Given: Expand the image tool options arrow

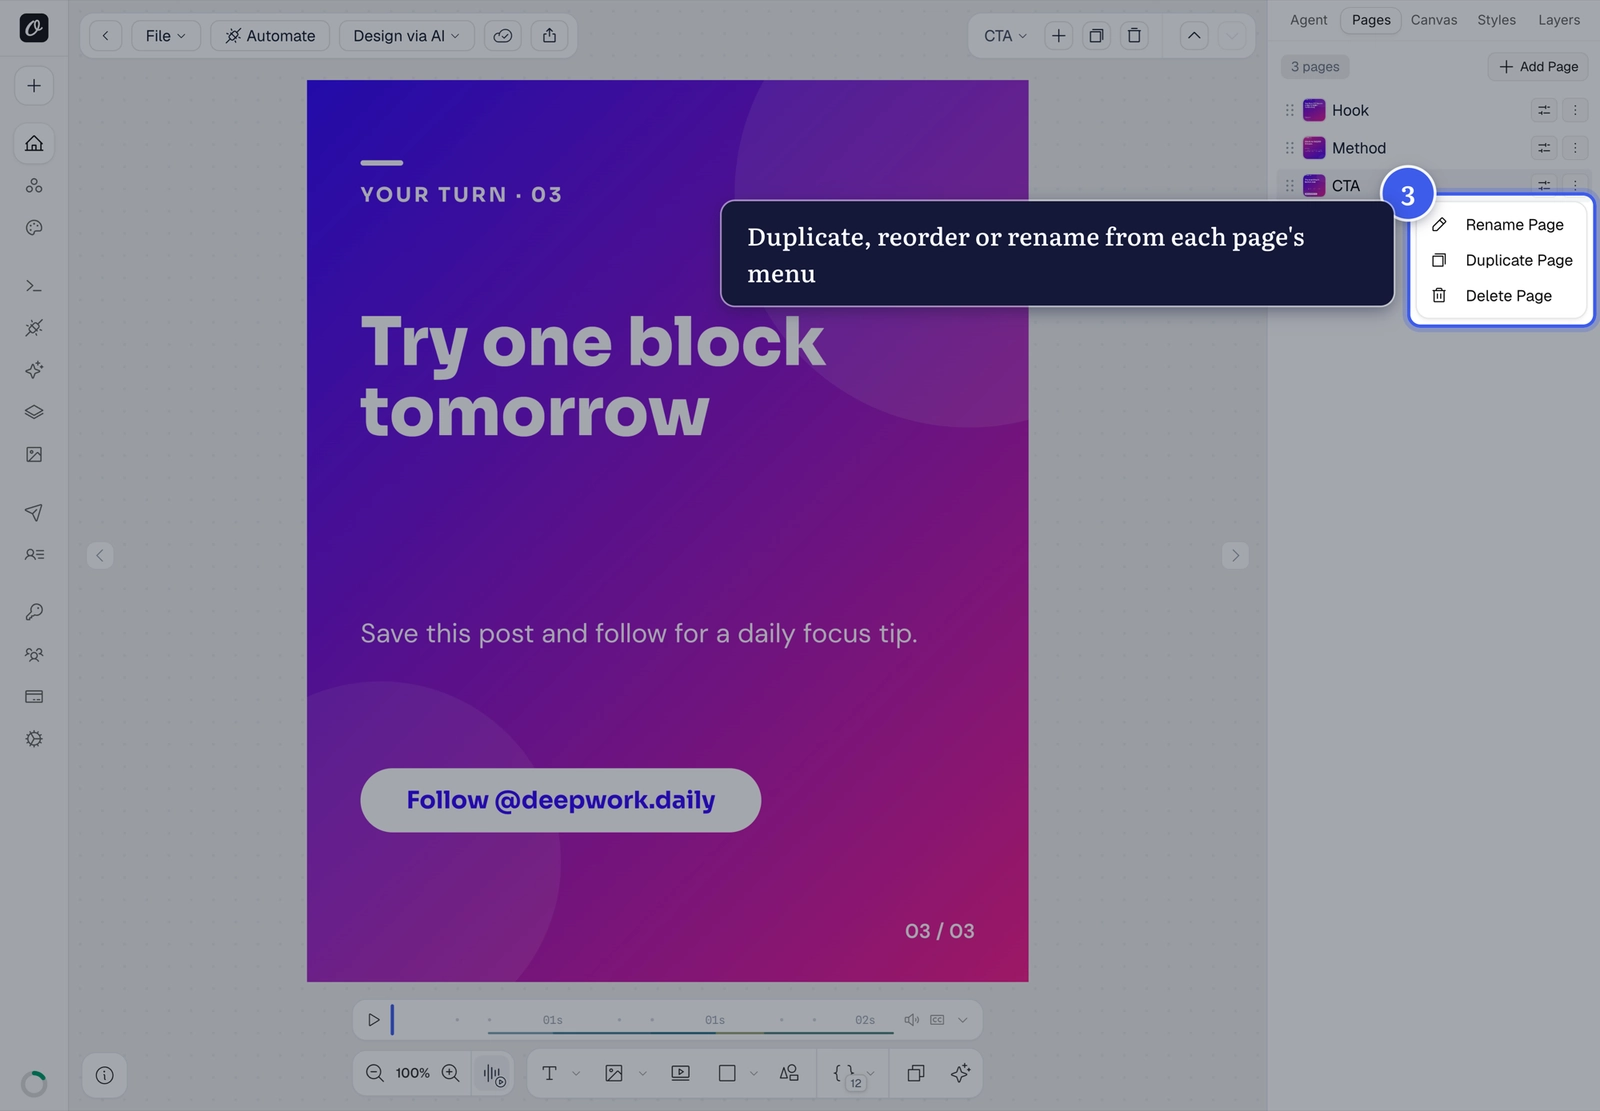Looking at the screenshot, I should point(642,1074).
